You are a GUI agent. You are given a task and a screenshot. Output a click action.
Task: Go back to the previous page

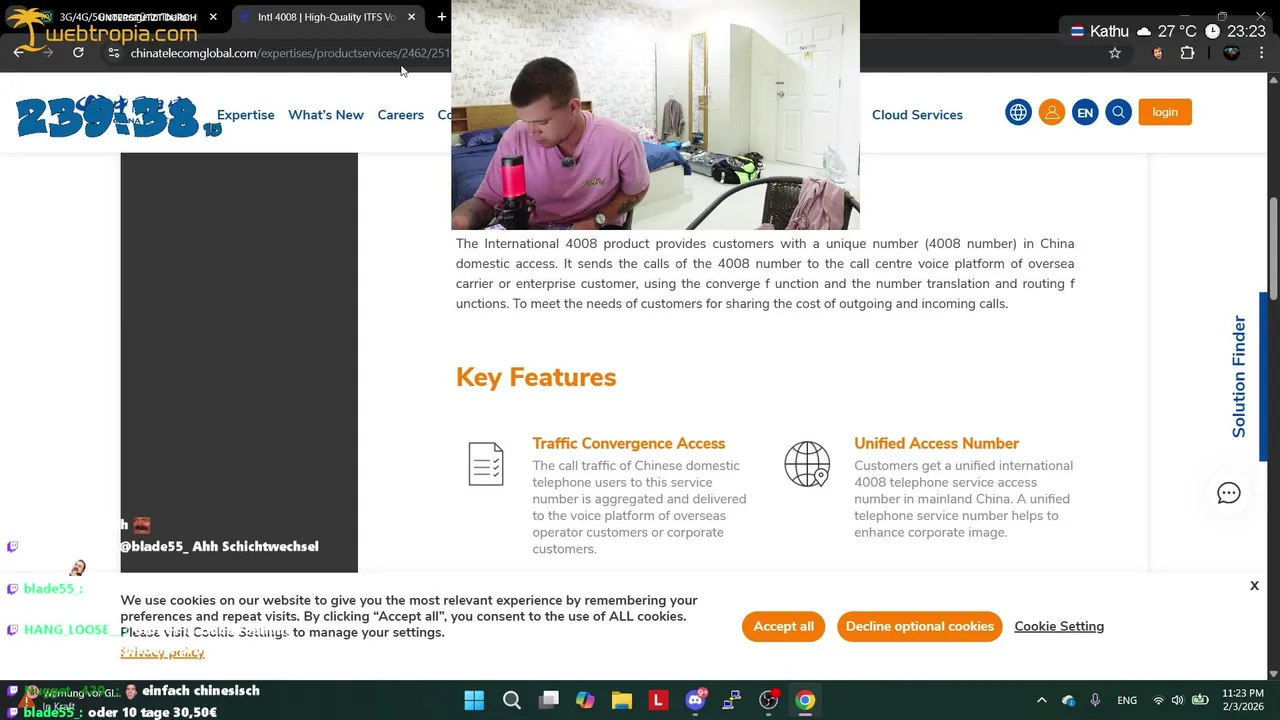pyautogui.click(x=18, y=53)
